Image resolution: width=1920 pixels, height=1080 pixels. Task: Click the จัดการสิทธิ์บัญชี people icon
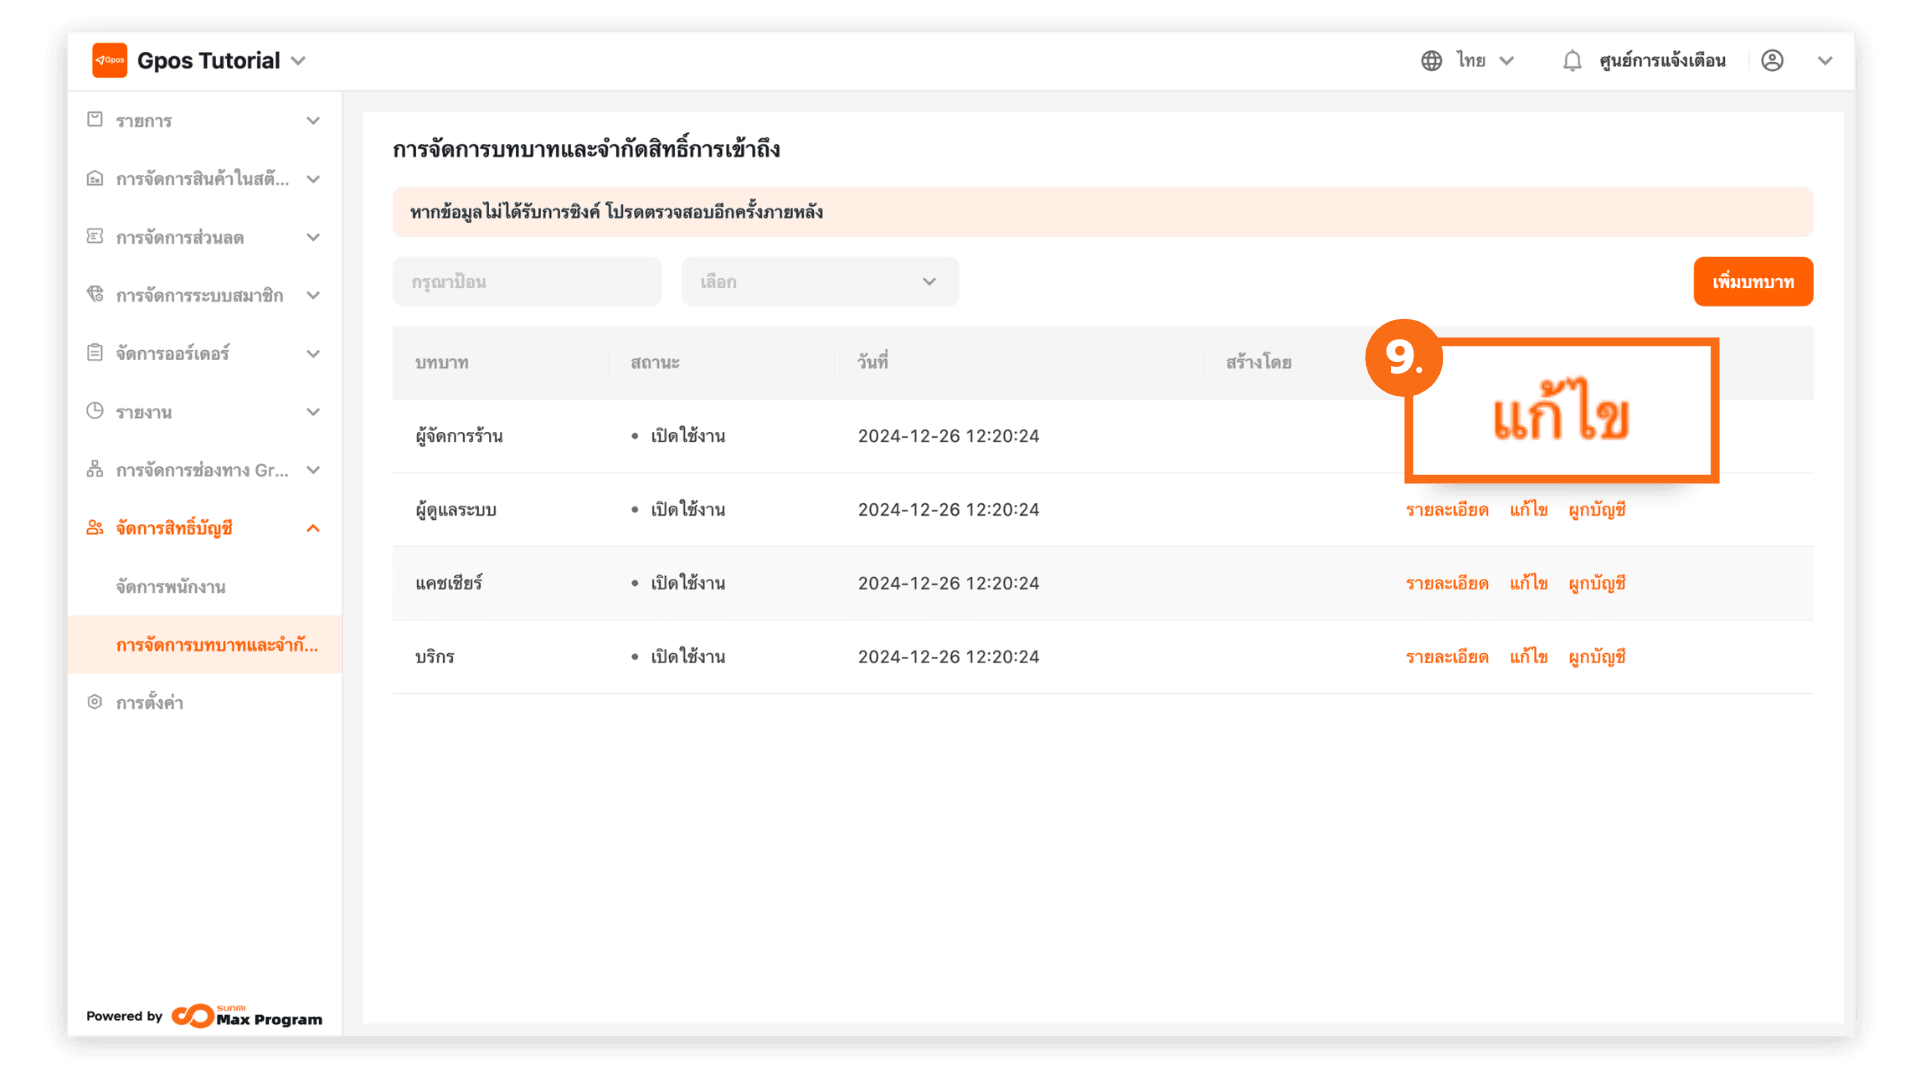click(95, 528)
